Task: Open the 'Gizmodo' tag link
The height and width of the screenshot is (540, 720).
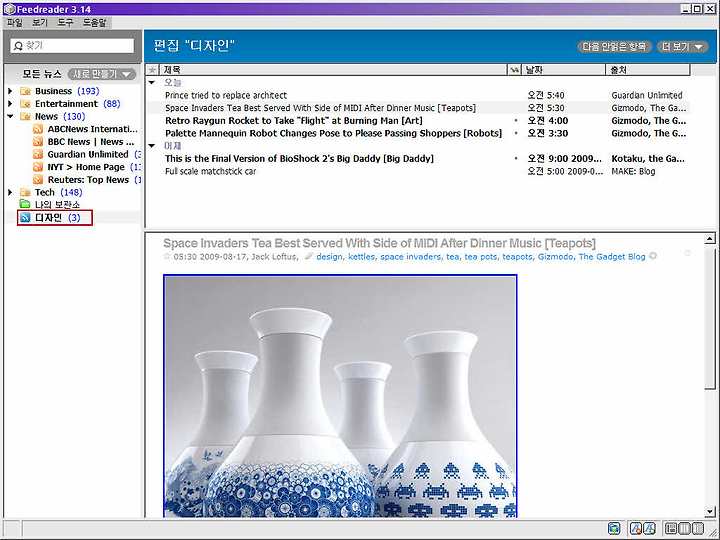Action: (x=555, y=257)
